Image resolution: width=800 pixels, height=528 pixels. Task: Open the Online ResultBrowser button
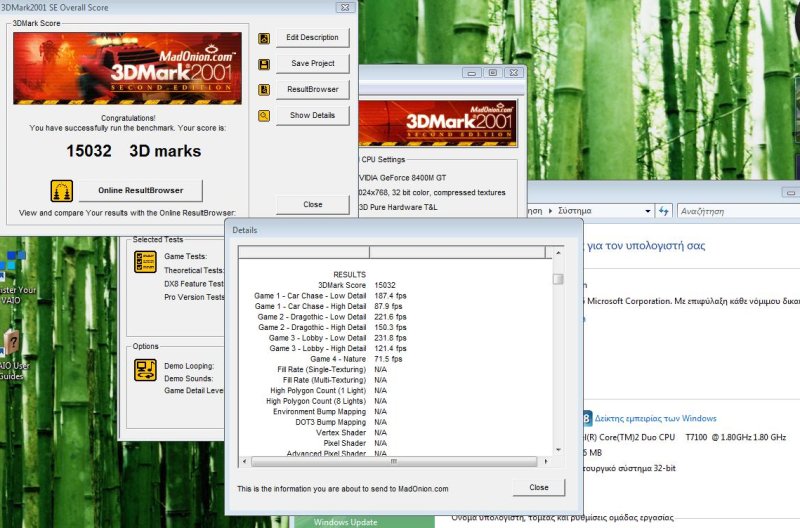140,190
